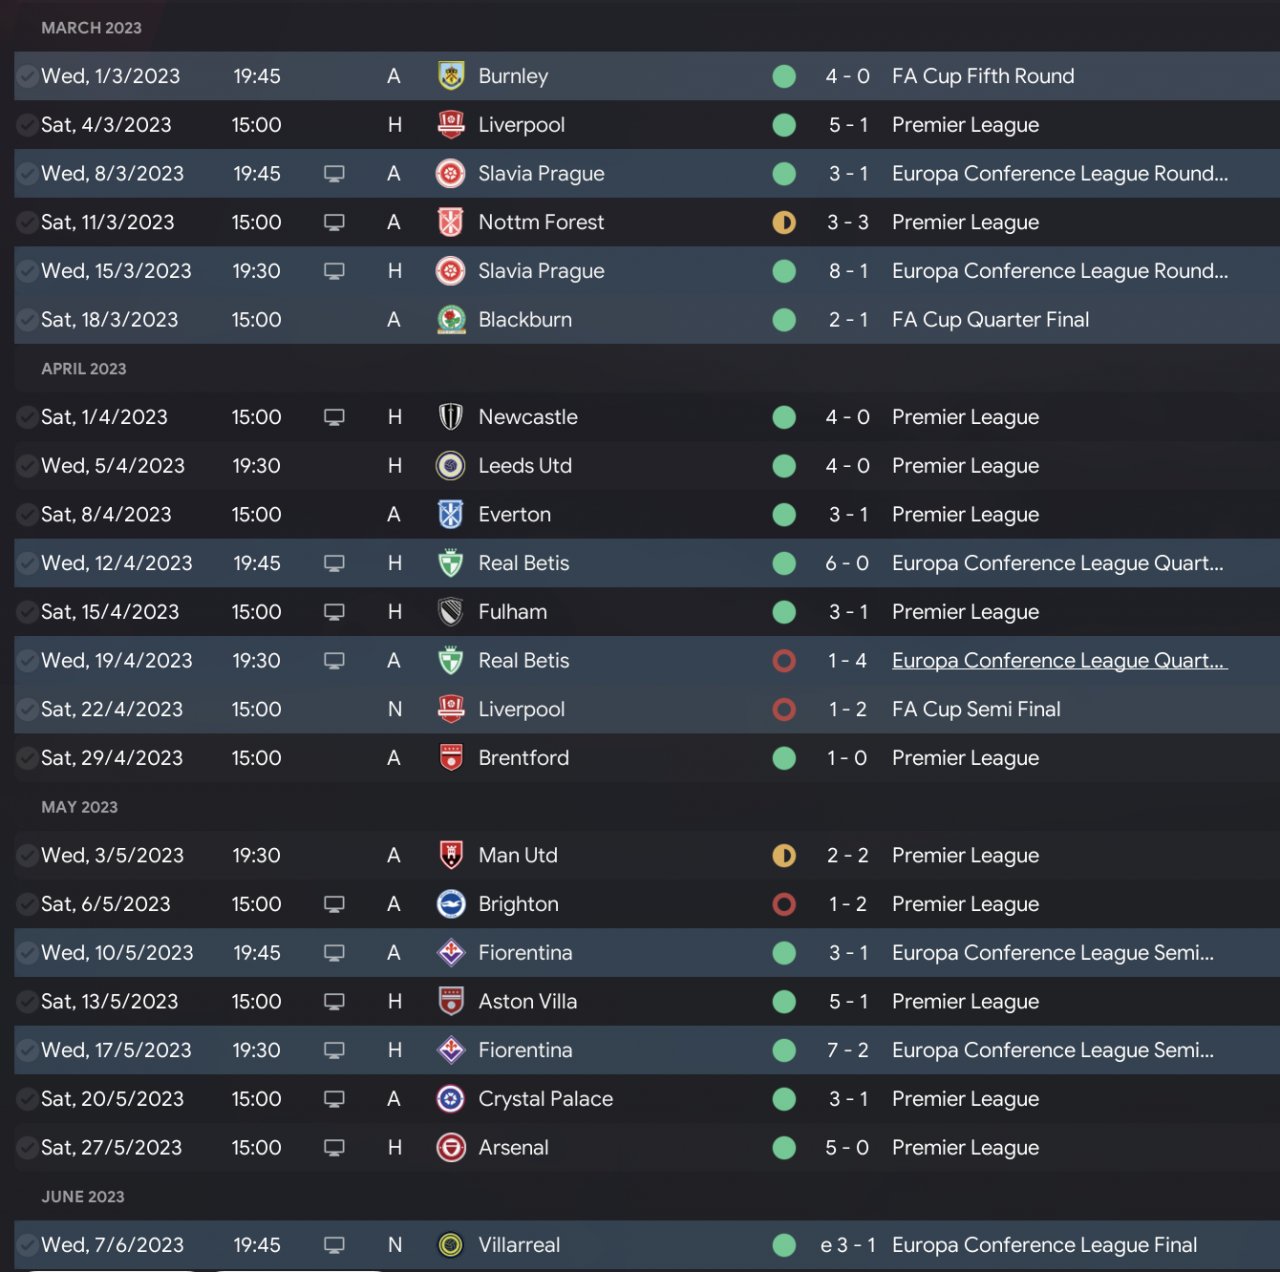Toggle the checkmark beside Wed, 5/4/2023
This screenshot has width=1280, height=1272.
coord(27,466)
